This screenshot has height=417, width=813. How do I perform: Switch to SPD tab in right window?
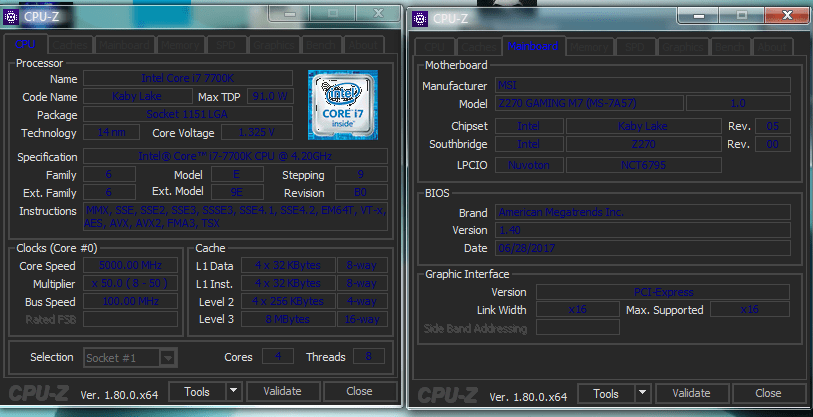pyautogui.click(x=635, y=47)
